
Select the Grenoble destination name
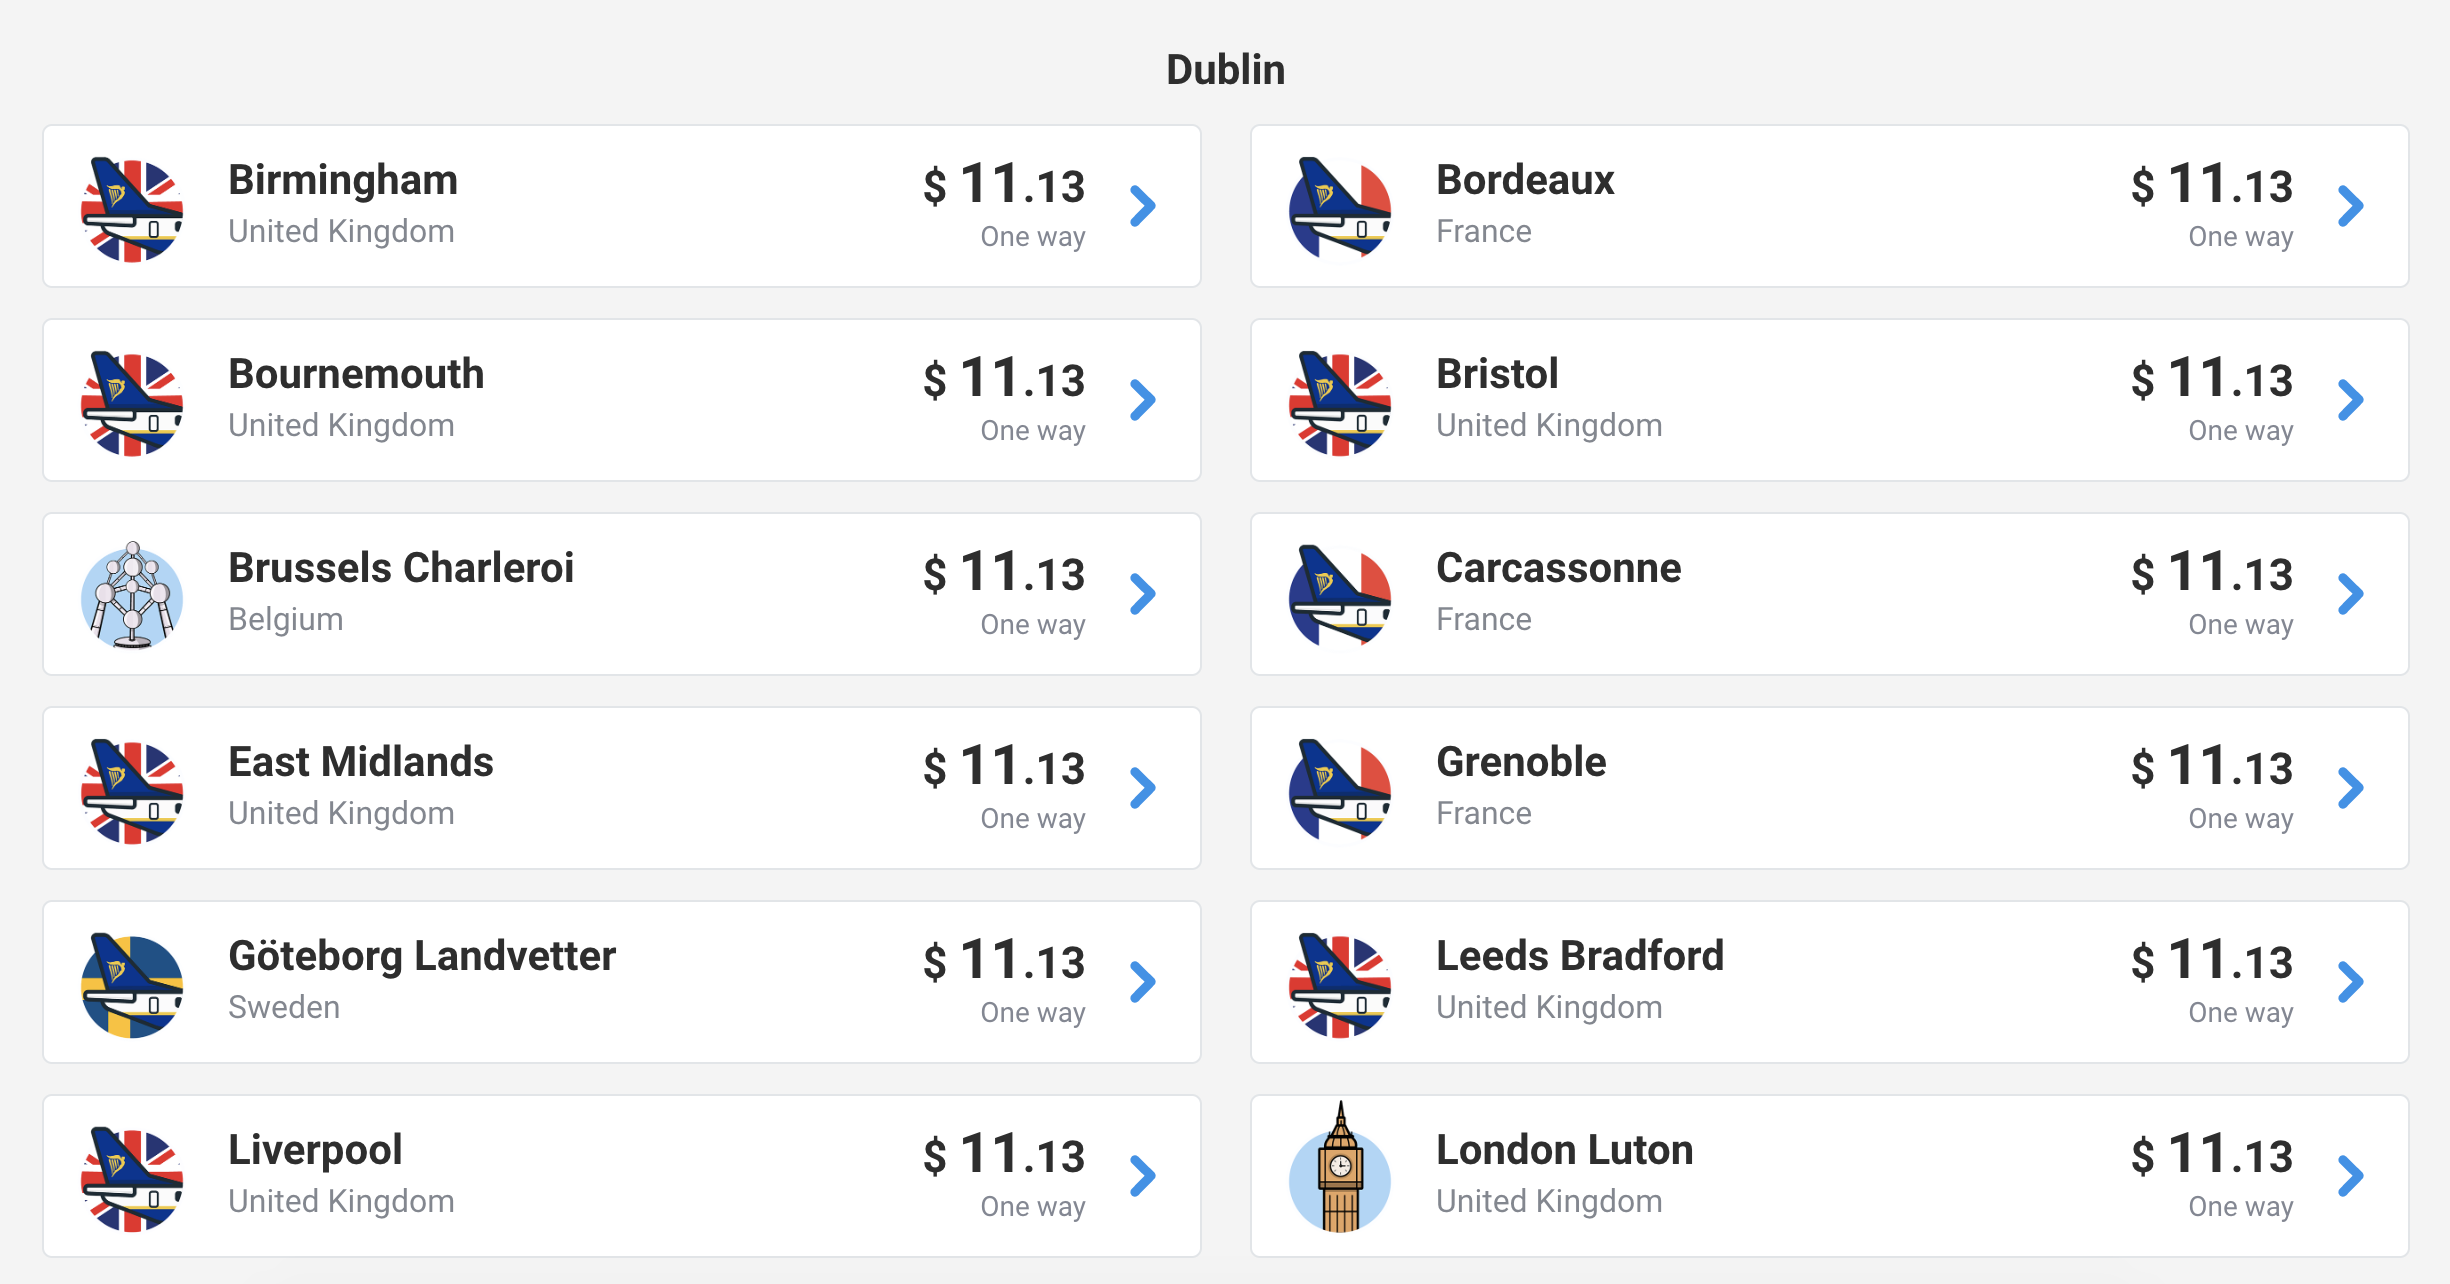coord(1521,762)
